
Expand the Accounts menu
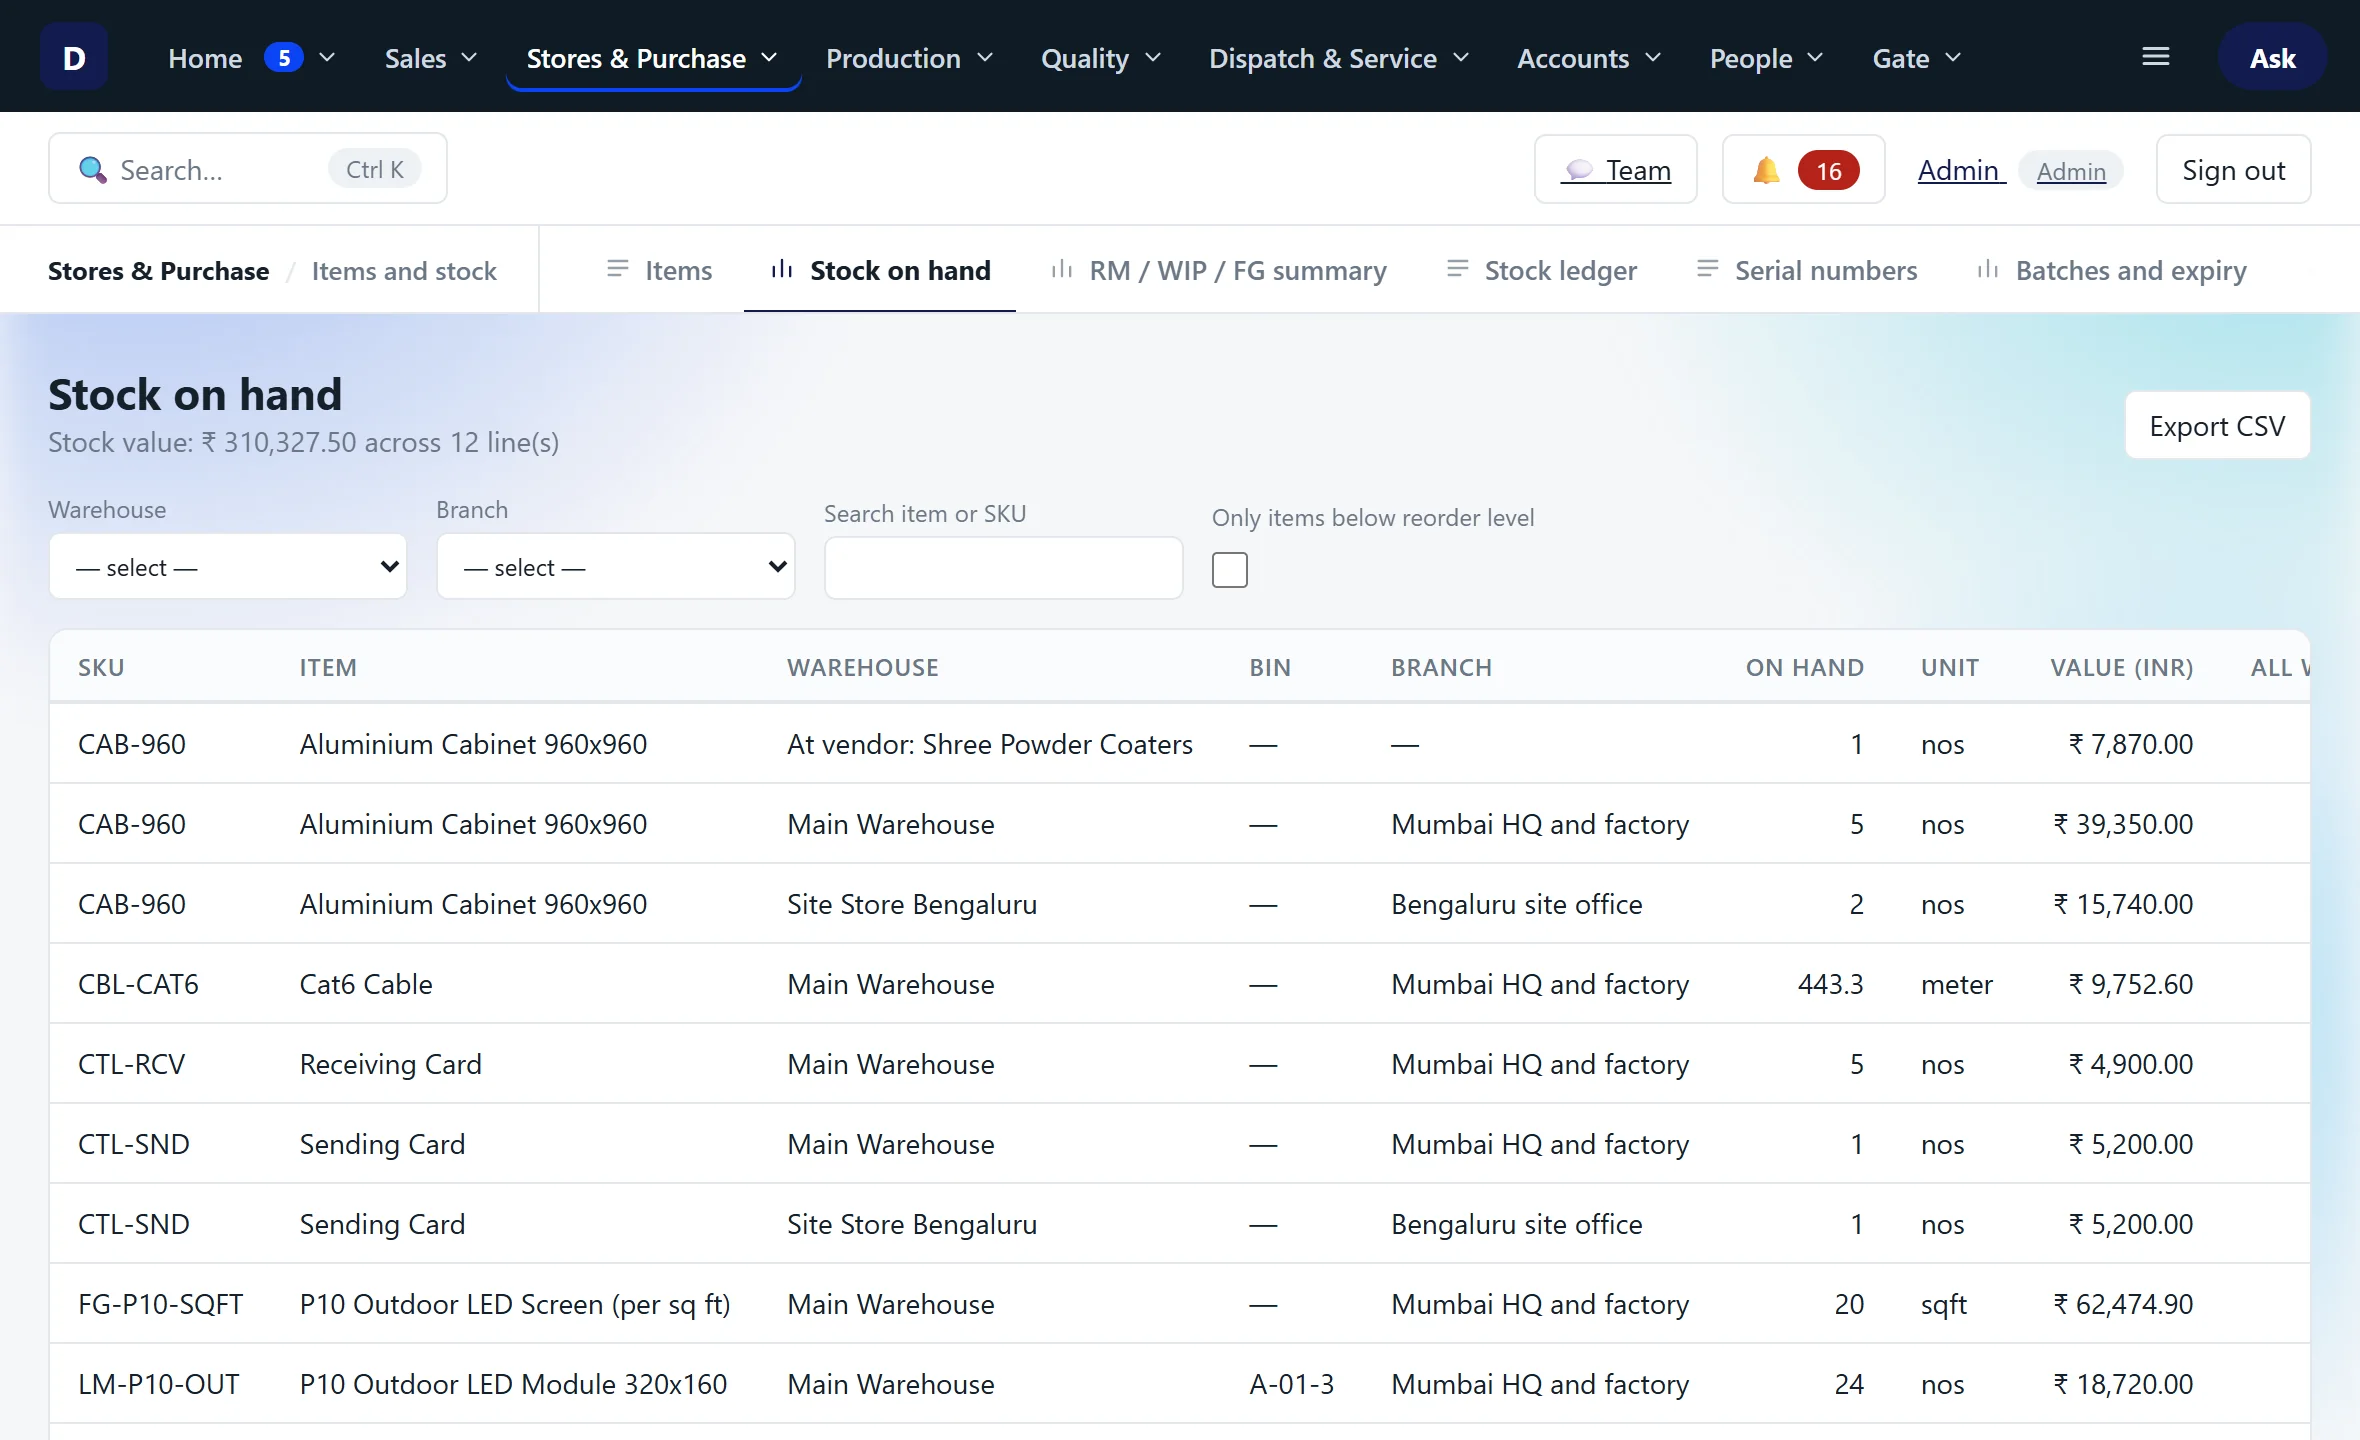click(x=1589, y=58)
